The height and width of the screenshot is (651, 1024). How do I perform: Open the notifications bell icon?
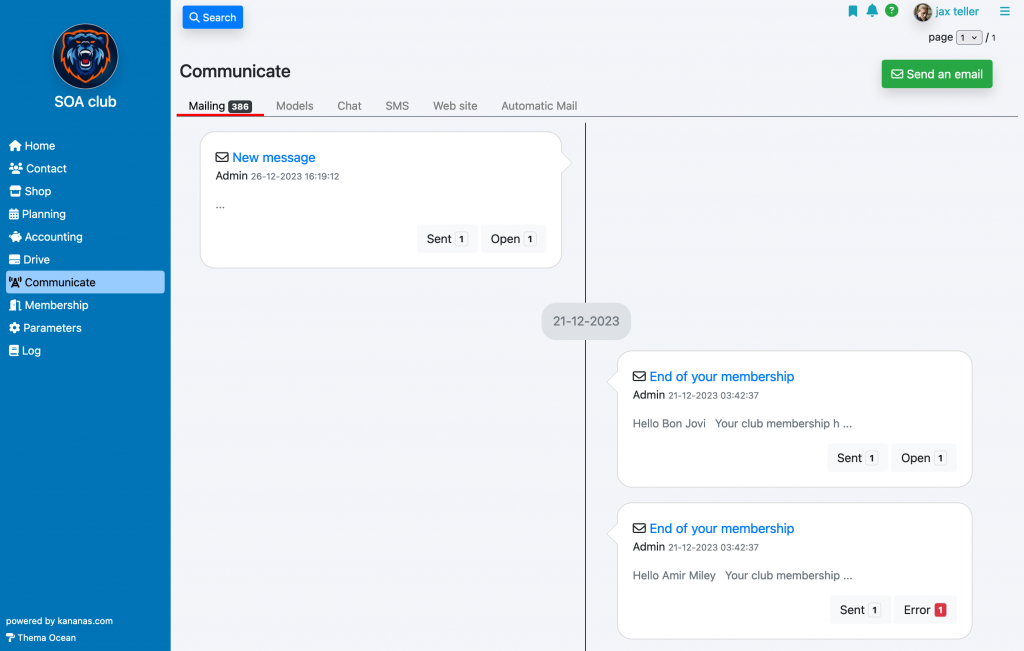pyautogui.click(x=872, y=11)
